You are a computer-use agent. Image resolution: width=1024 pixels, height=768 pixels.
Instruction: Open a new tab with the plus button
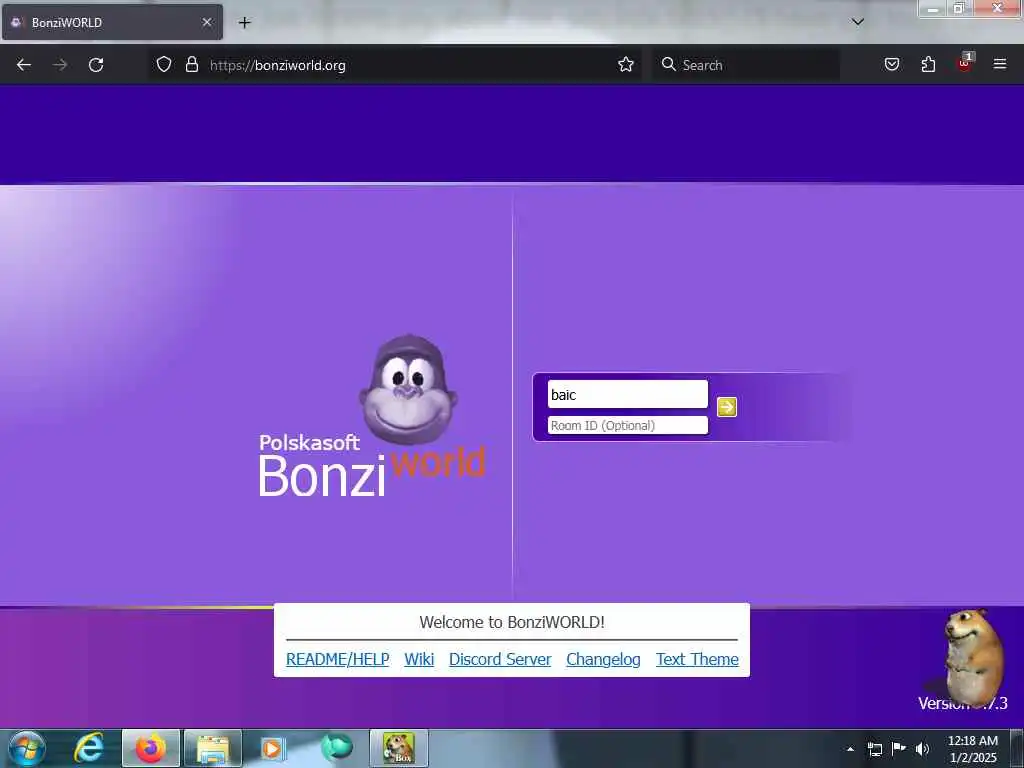(x=244, y=22)
